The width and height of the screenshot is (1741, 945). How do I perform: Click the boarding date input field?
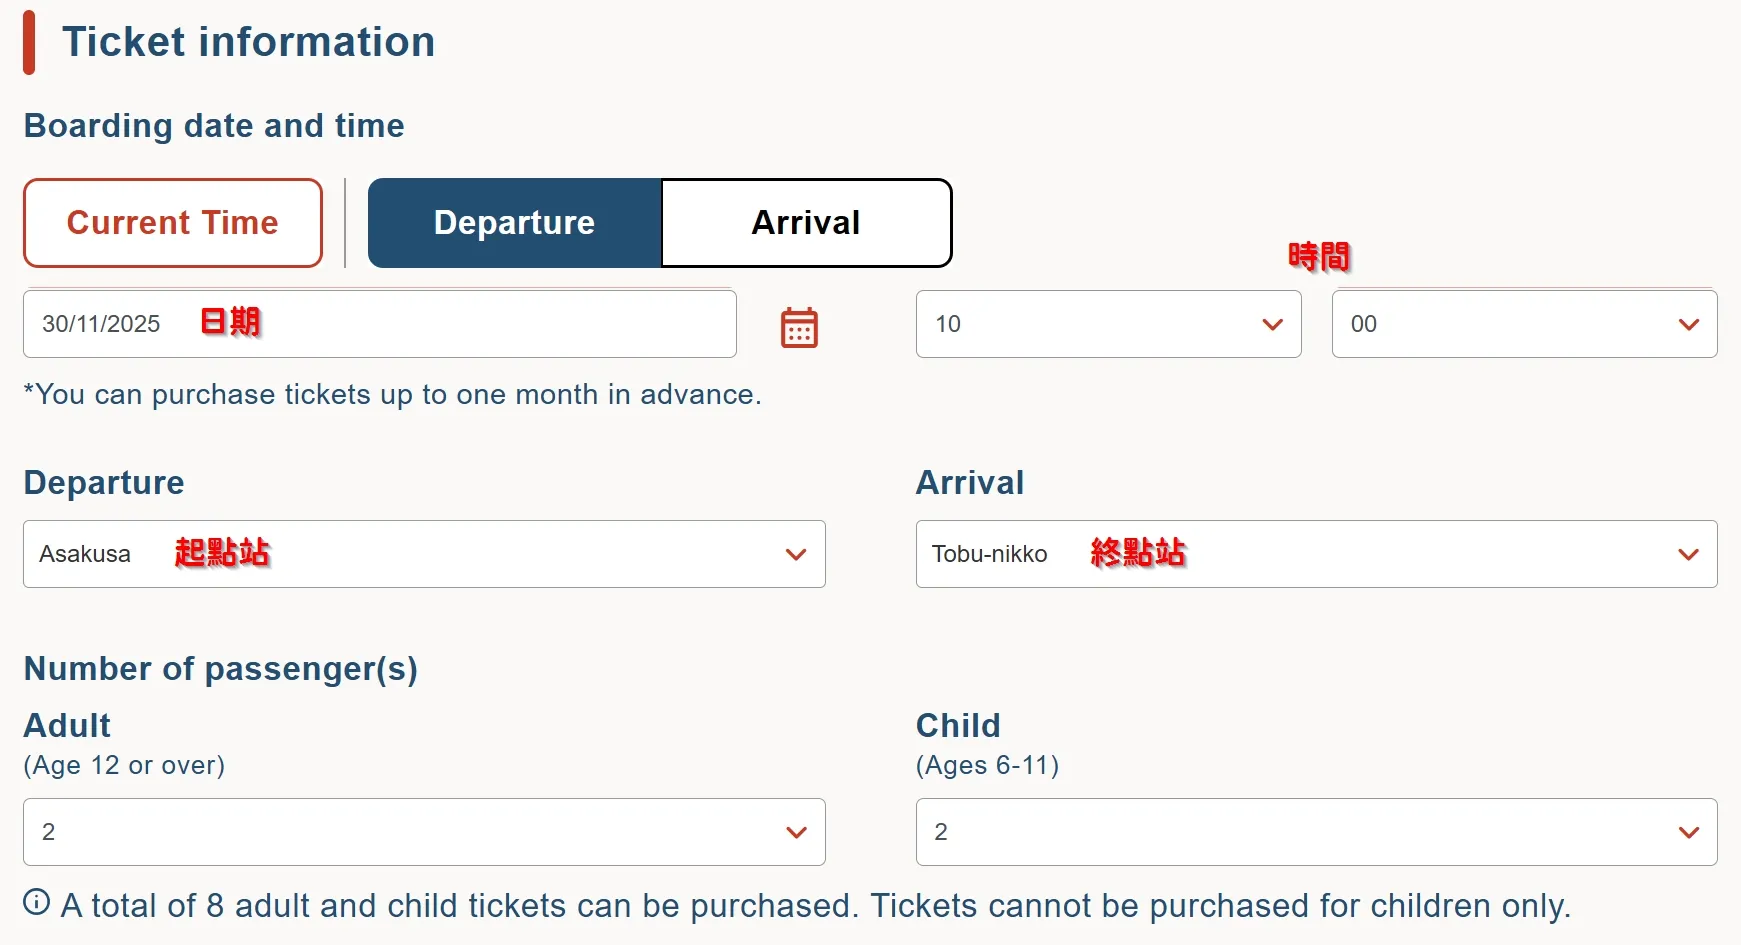tap(380, 324)
